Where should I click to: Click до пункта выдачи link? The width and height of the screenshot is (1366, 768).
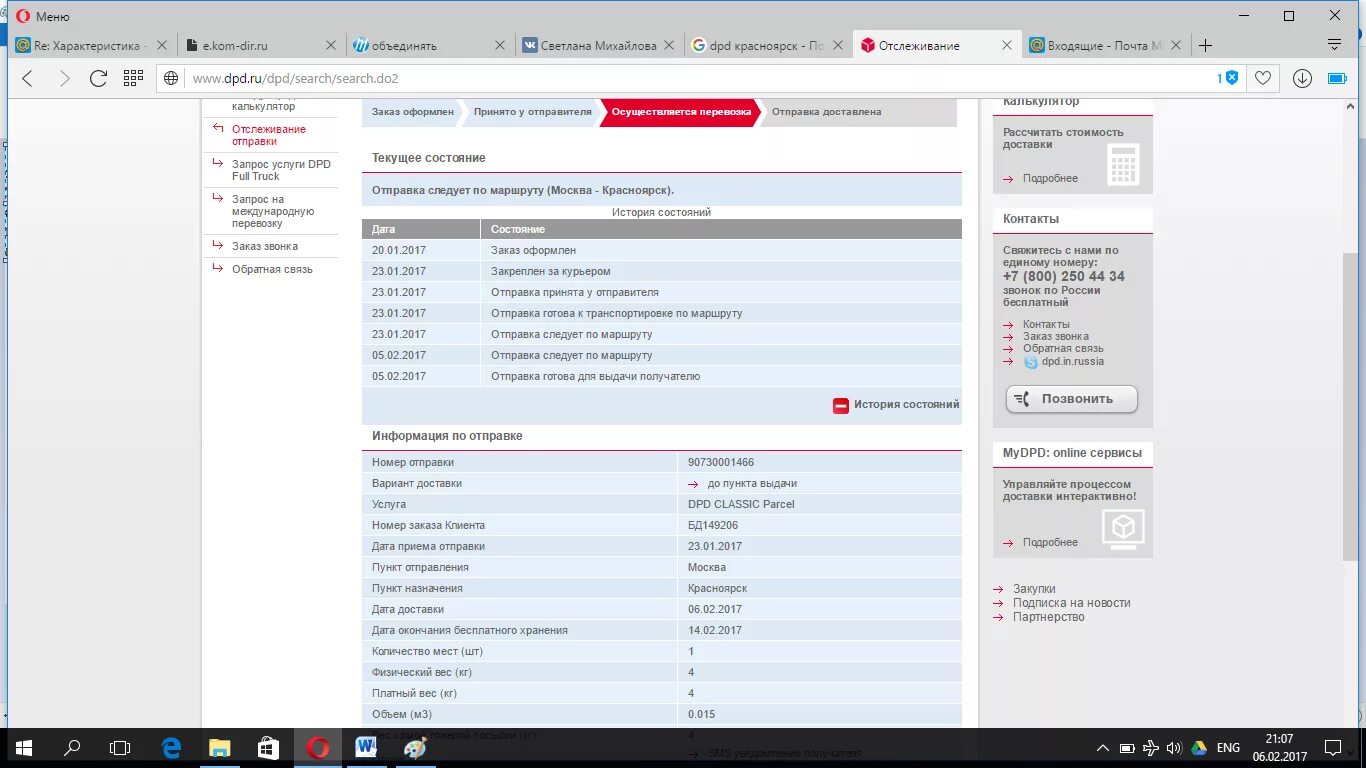click(x=752, y=483)
